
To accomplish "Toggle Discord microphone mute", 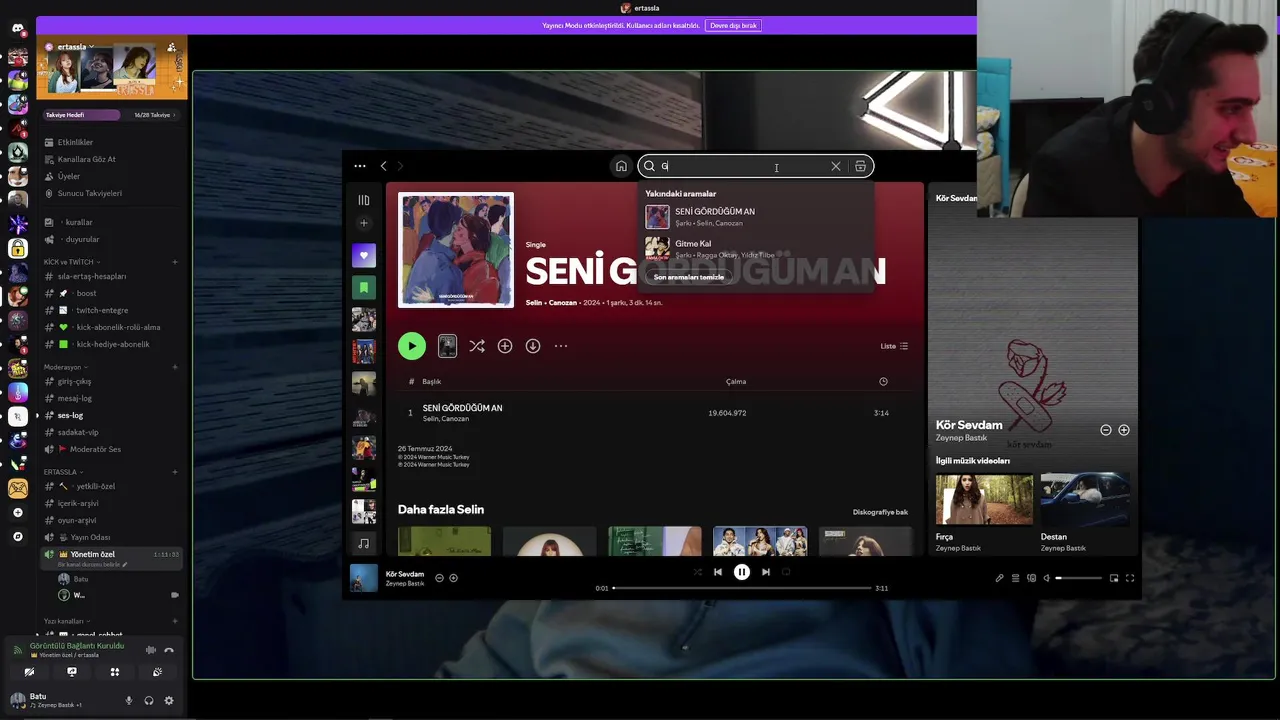I will point(128,700).
